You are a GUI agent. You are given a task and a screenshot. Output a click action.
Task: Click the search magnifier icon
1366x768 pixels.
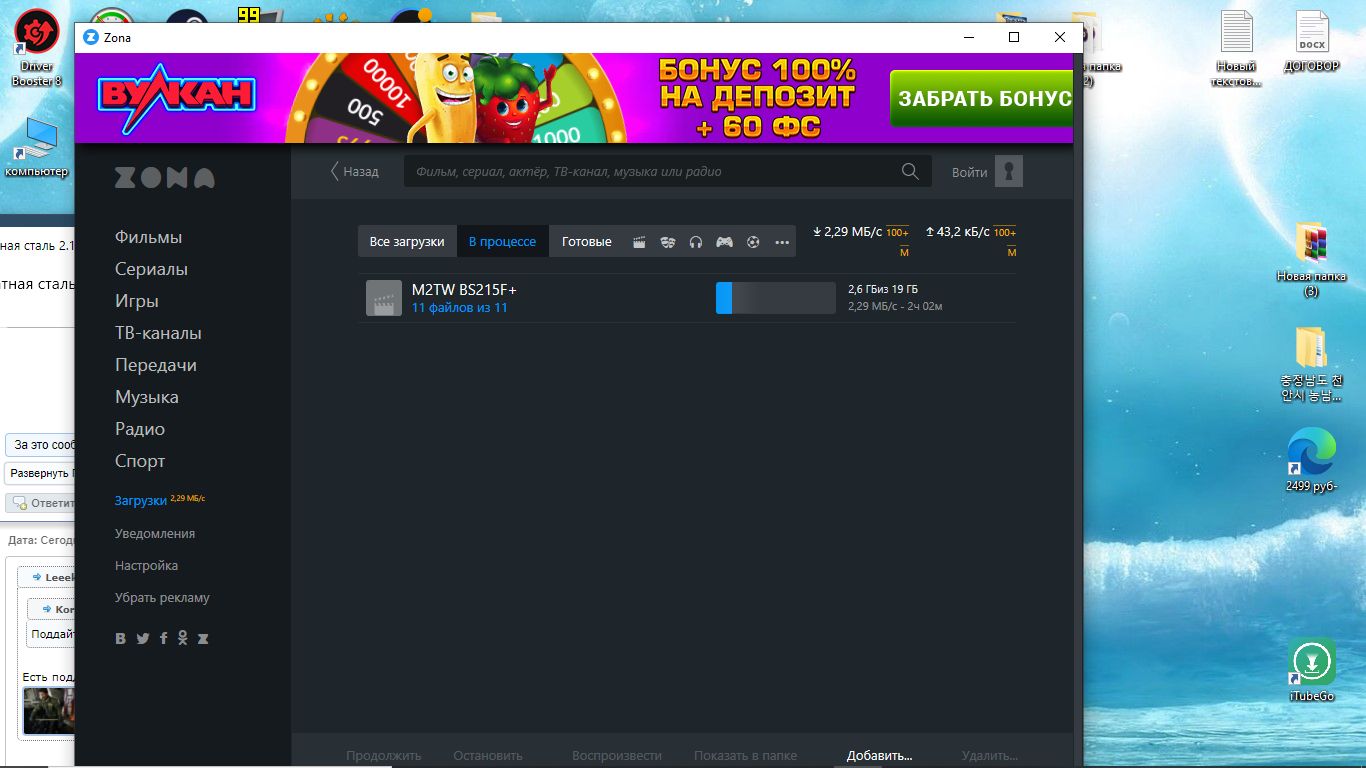(x=910, y=171)
